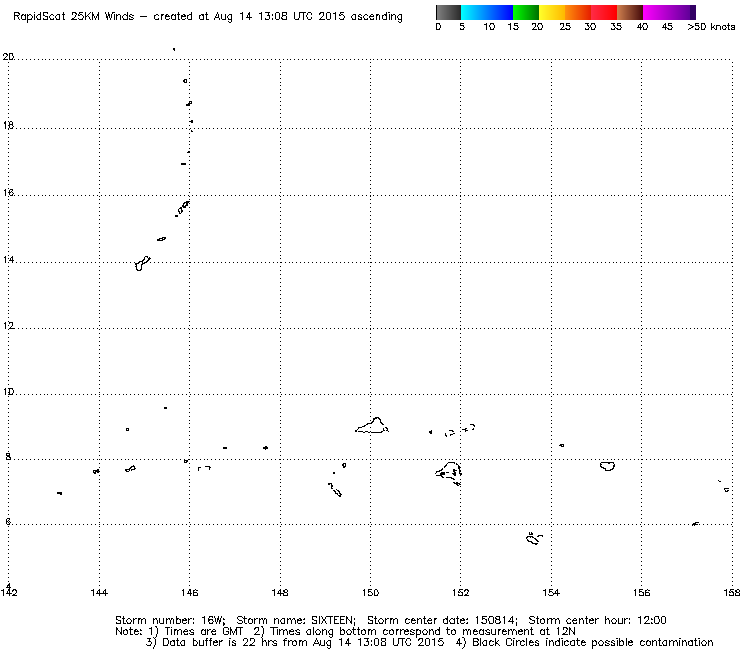Image resolution: width=740 pixels, height=650 pixels.
Task: Click latitude label 16 on the left axis
Action: (8, 193)
